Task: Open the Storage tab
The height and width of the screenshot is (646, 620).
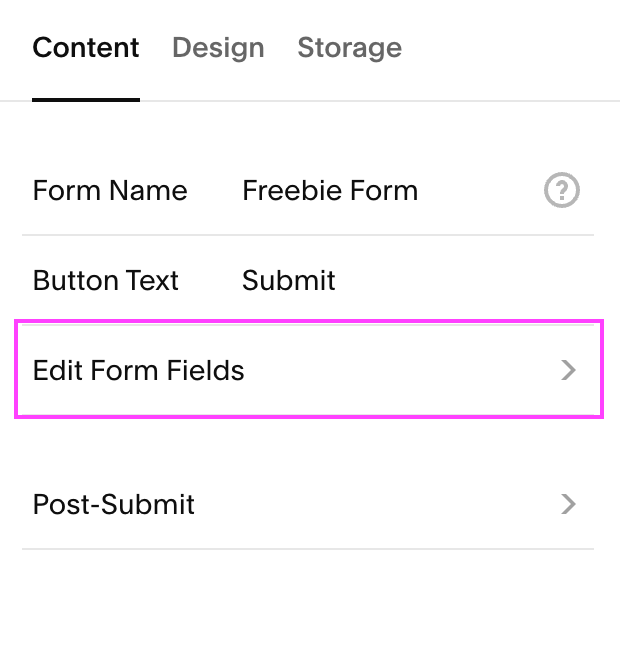Action: pos(349,48)
